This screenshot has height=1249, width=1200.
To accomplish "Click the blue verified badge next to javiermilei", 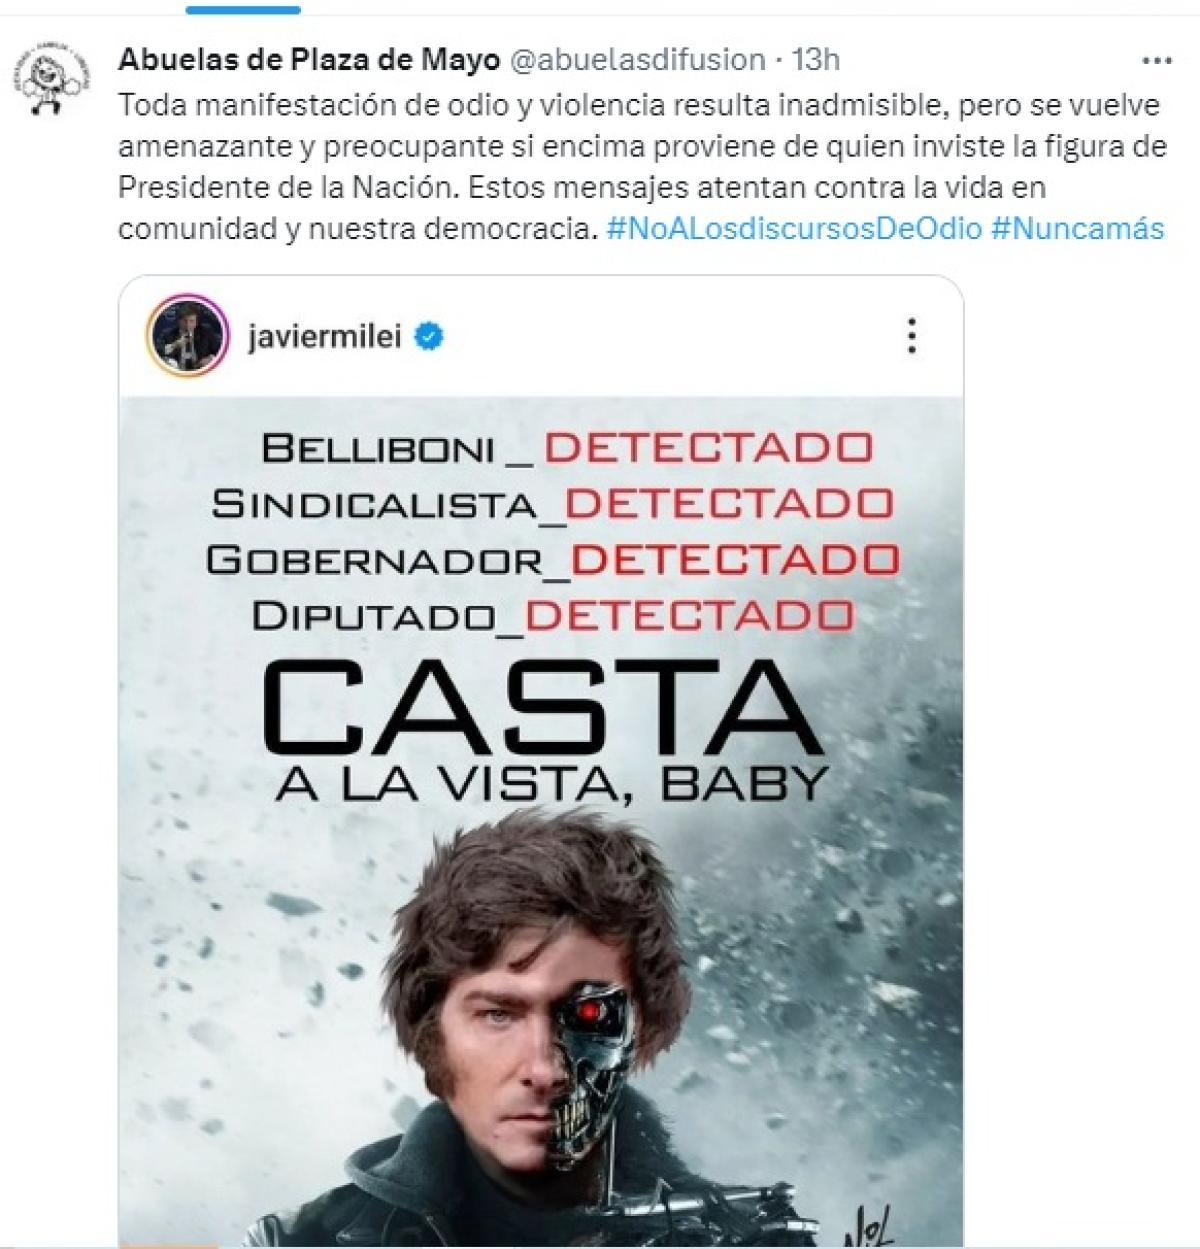I will pyautogui.click(x=429, y=337).
